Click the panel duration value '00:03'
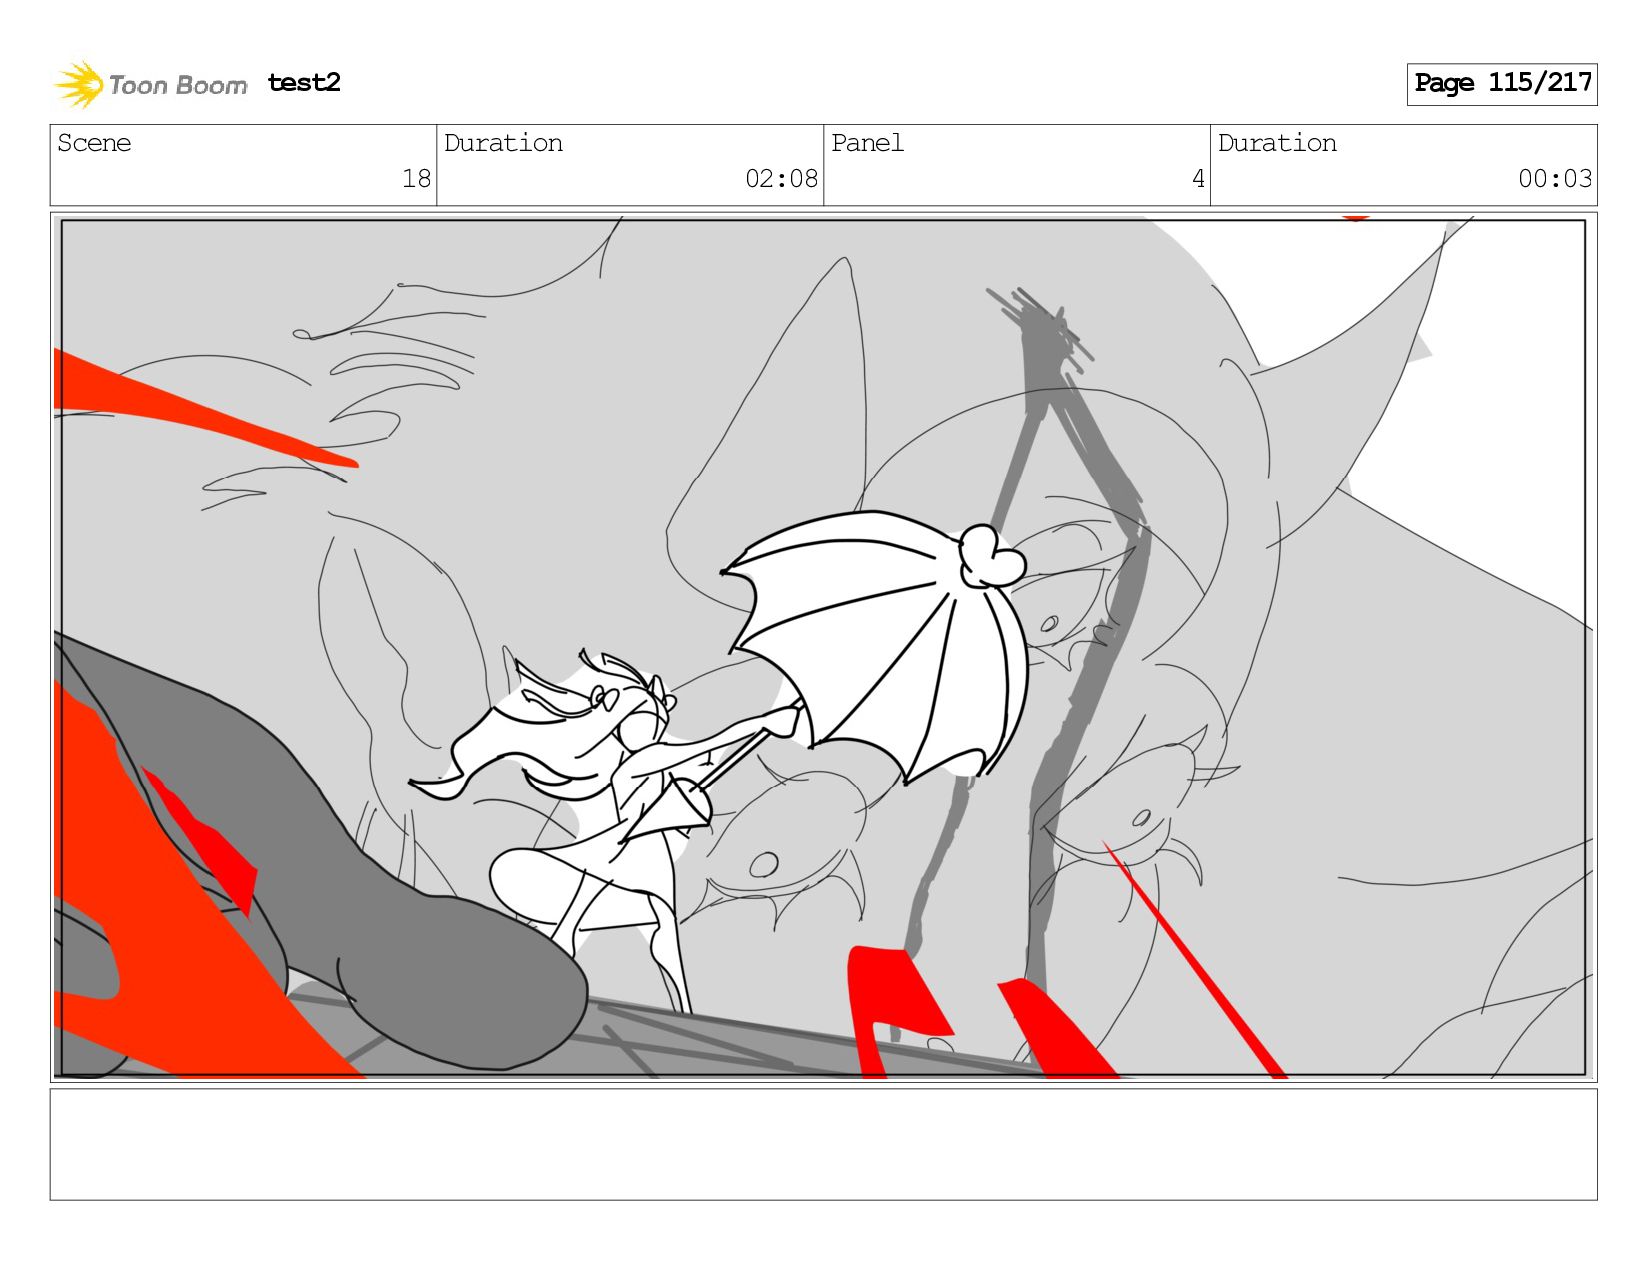Screen dimensions: 1650x1275 pyautogui.click(x=1555, y=179)
